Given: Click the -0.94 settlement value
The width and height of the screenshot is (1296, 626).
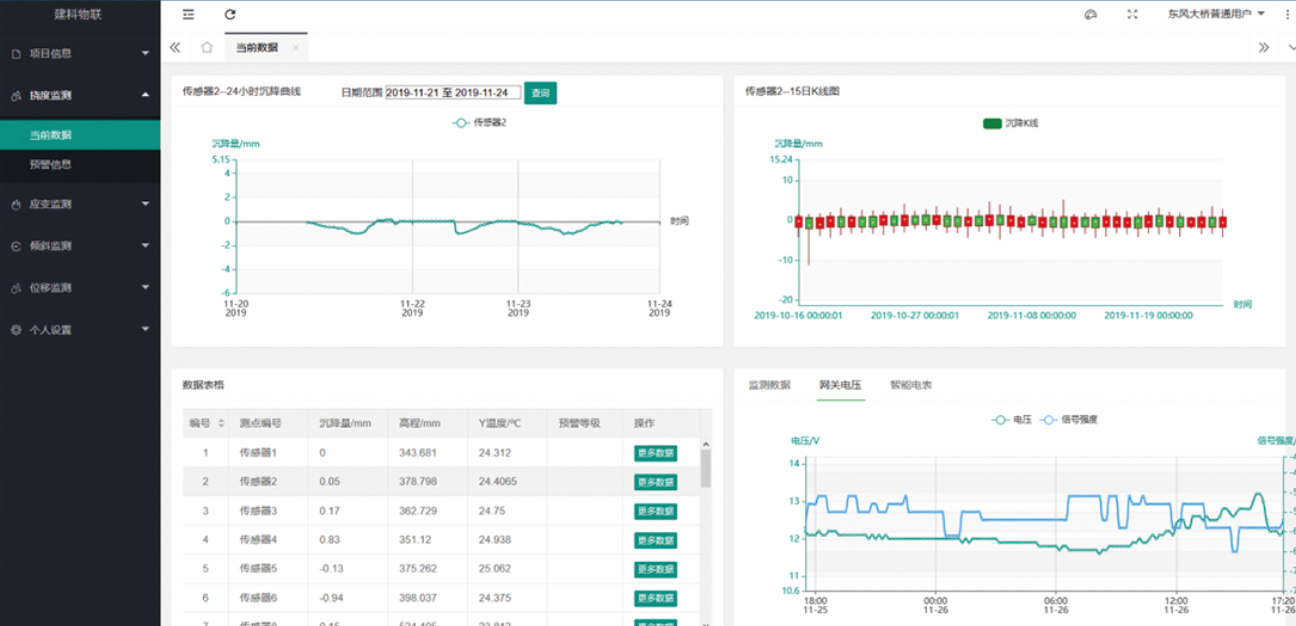Looking at the screenshot, I should (x=331, y=598).
